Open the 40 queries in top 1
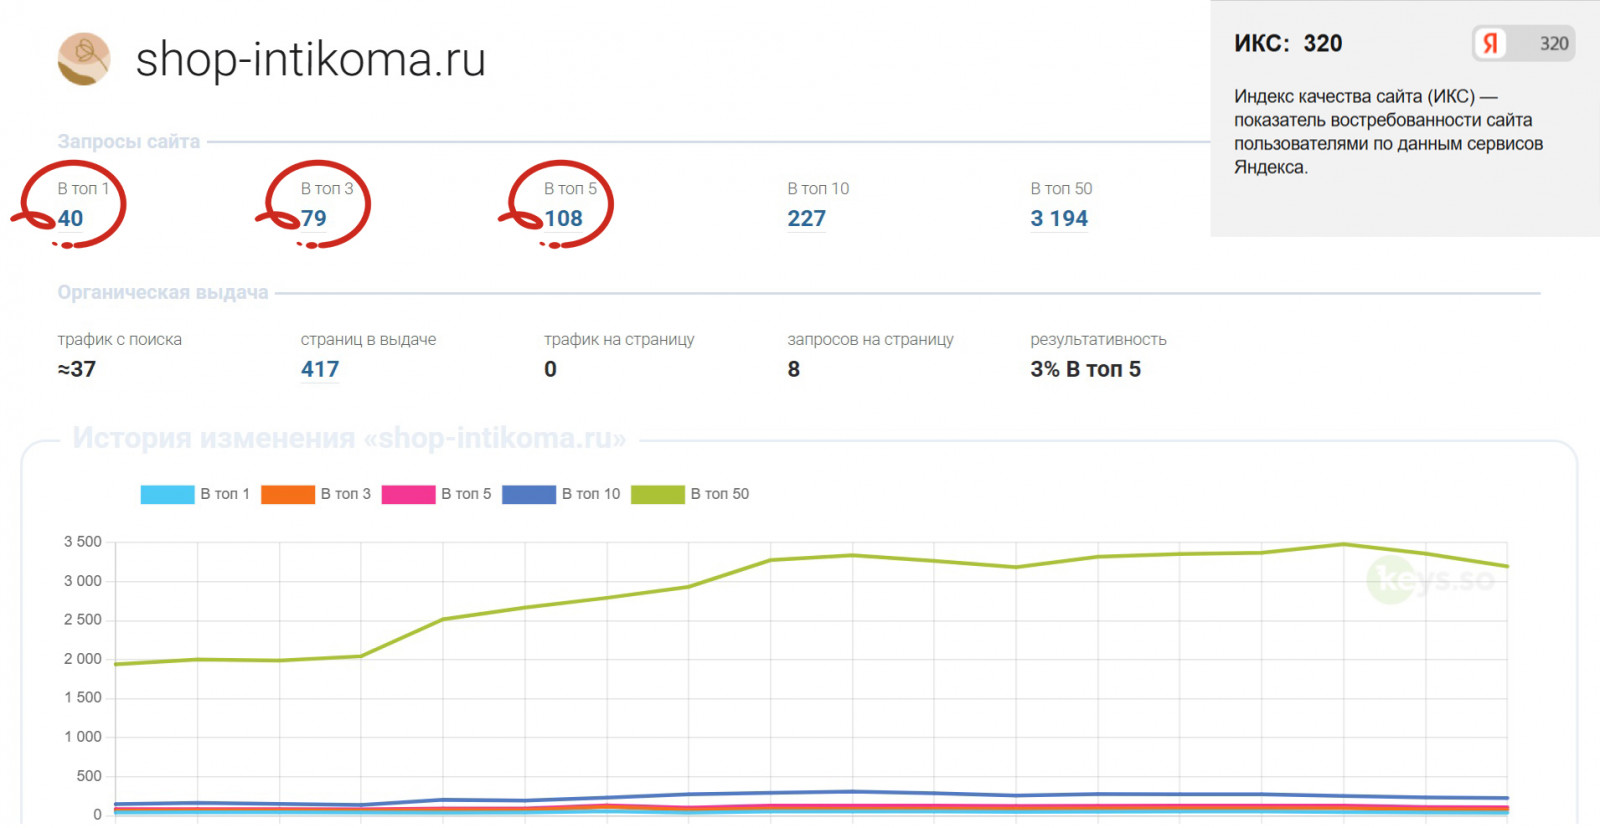1600x828 pixels. click(70, 218)
